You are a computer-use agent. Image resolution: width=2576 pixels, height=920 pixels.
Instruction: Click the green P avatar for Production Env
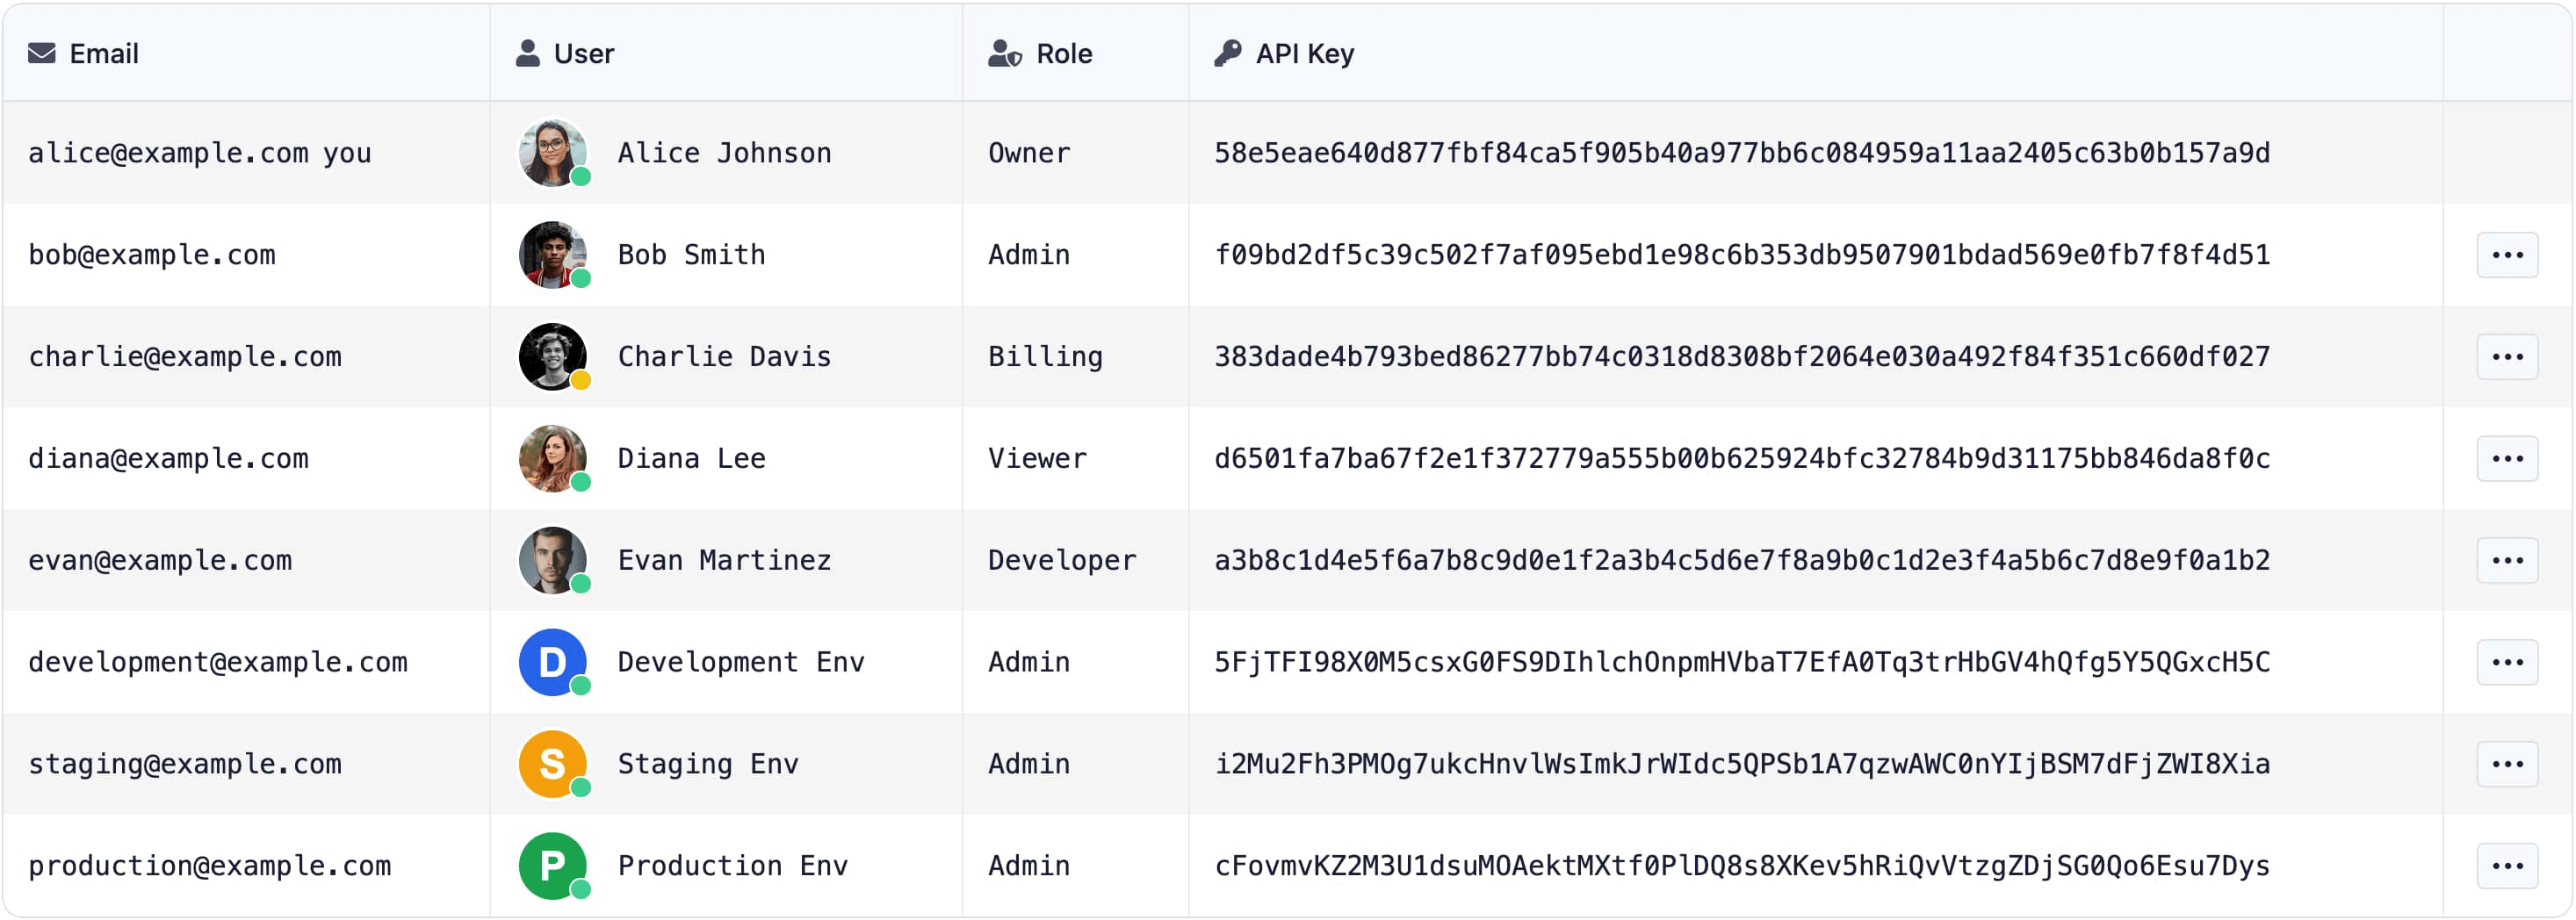(552, 866)
